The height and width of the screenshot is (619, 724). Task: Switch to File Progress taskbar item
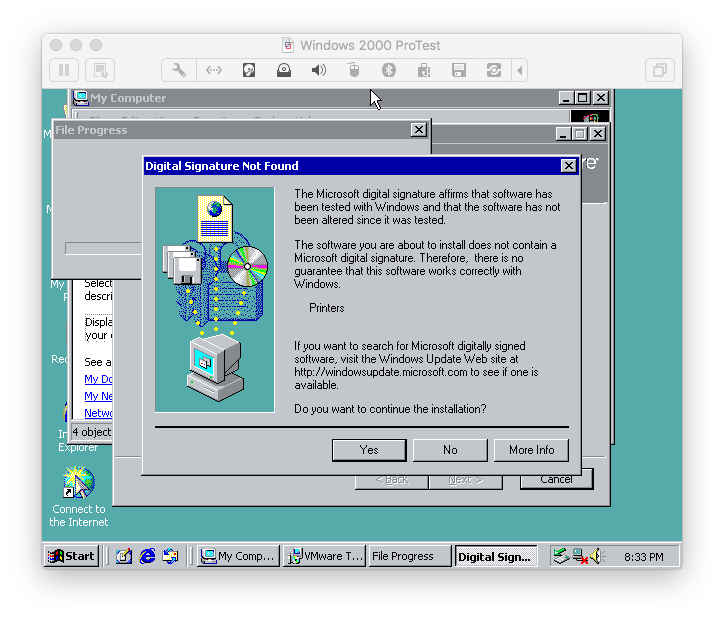click(408, 556)
